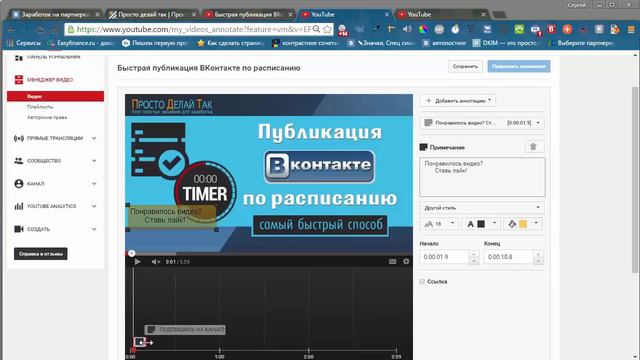This screenshot has width=640, height=360.
Task: Click the Создать camera icon
Action: coord(19,229)
